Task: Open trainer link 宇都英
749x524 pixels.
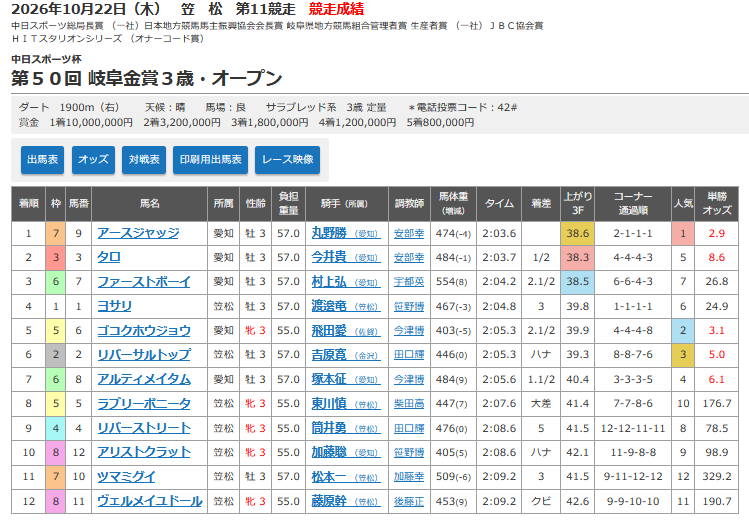Action: (409, 282)
